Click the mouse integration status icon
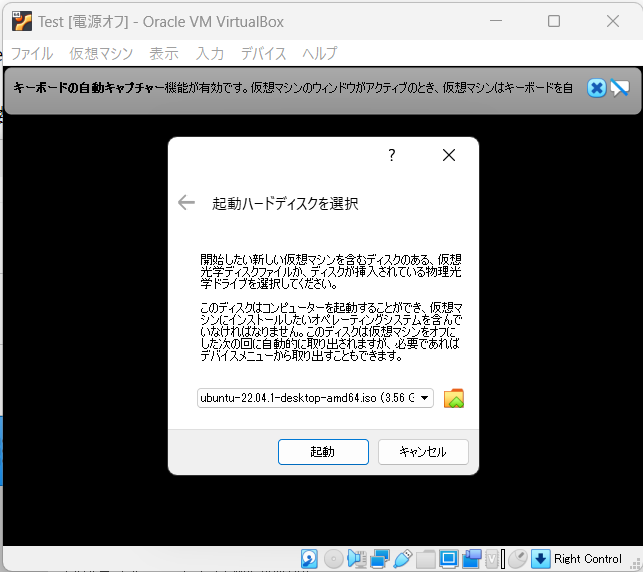The height and width of the screenshot is (572, 643). (518, 559)
